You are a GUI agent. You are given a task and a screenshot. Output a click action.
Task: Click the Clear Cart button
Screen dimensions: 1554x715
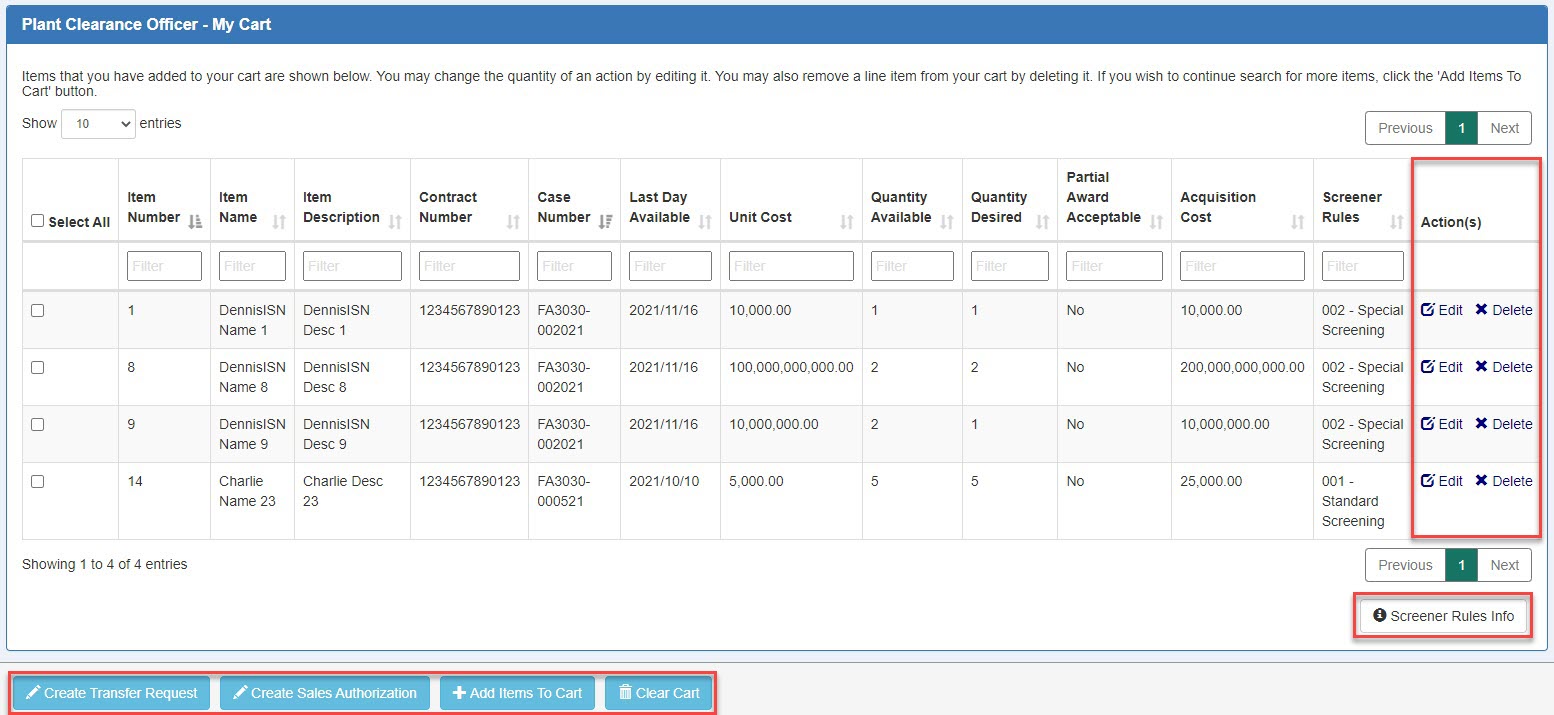658,693
